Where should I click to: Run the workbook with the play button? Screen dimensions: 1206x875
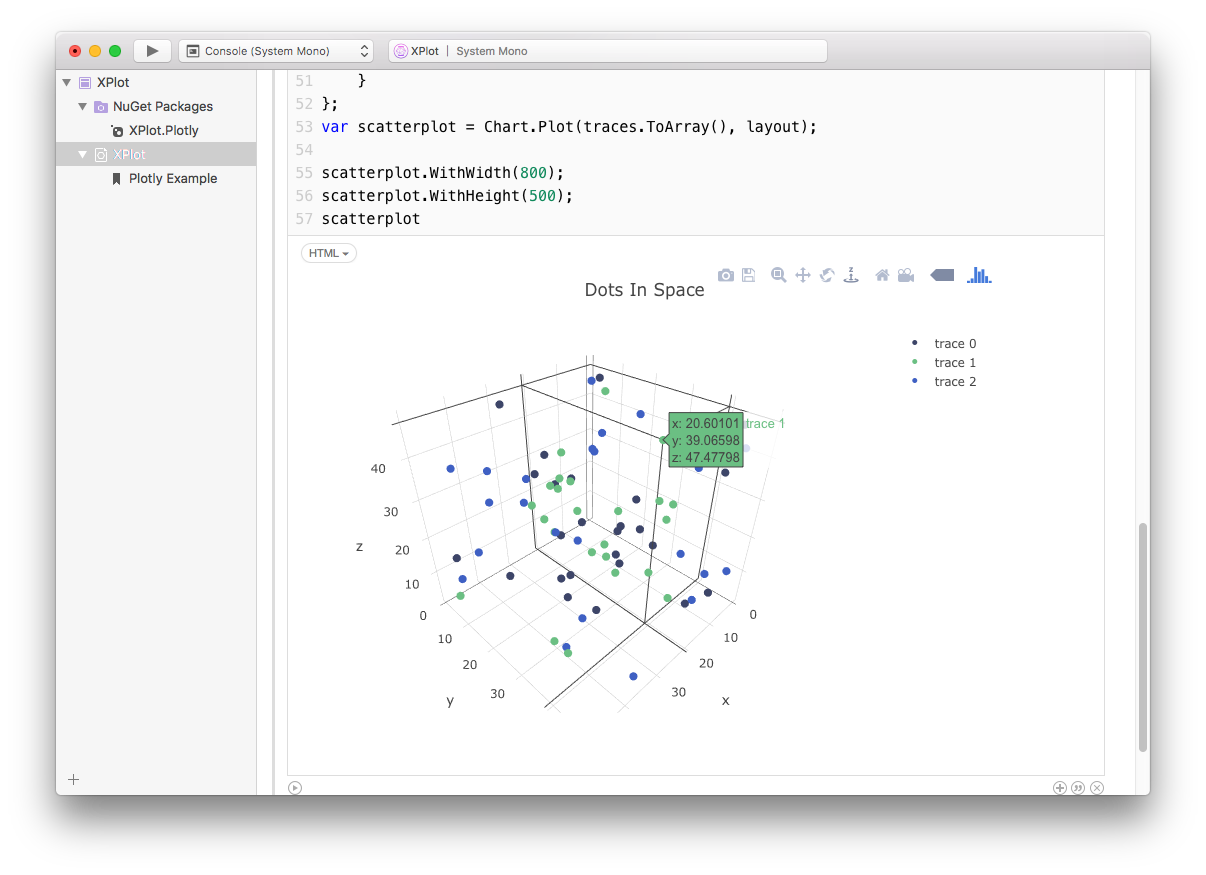[x=152, y=50]
